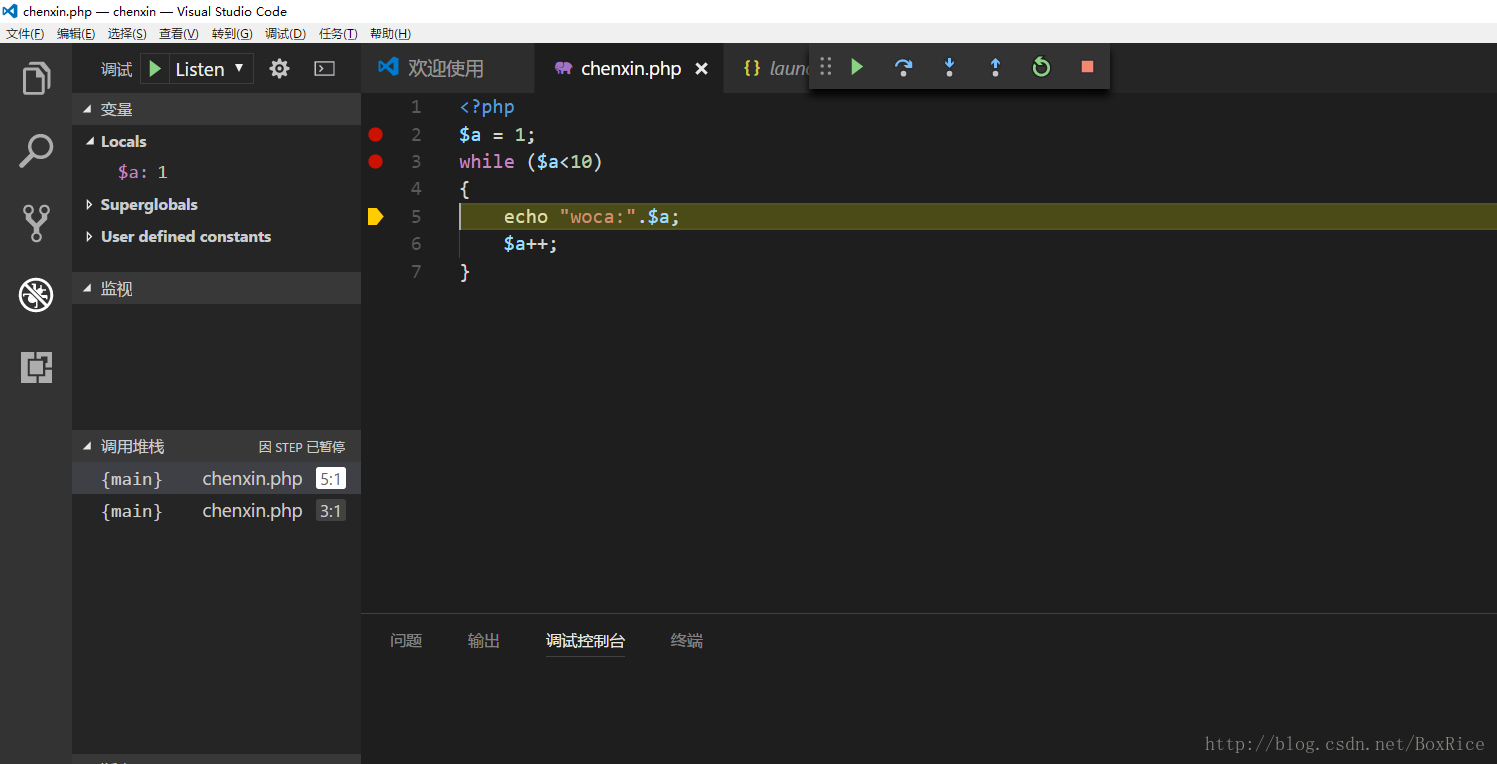Open the 帮助(H) menu
The width and height of the screenshot is (1497, 764).
pos(390,34)
